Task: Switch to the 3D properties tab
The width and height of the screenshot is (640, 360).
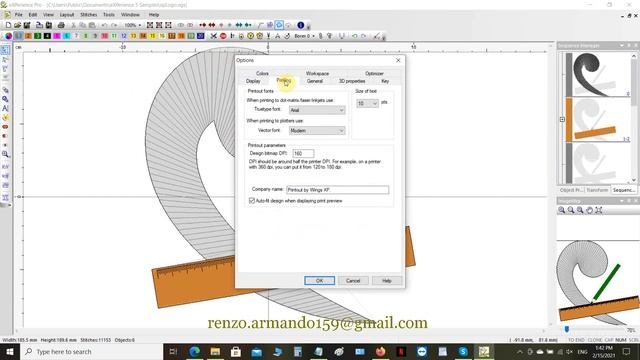Action: pyautogui.click(x=352, y=81)
